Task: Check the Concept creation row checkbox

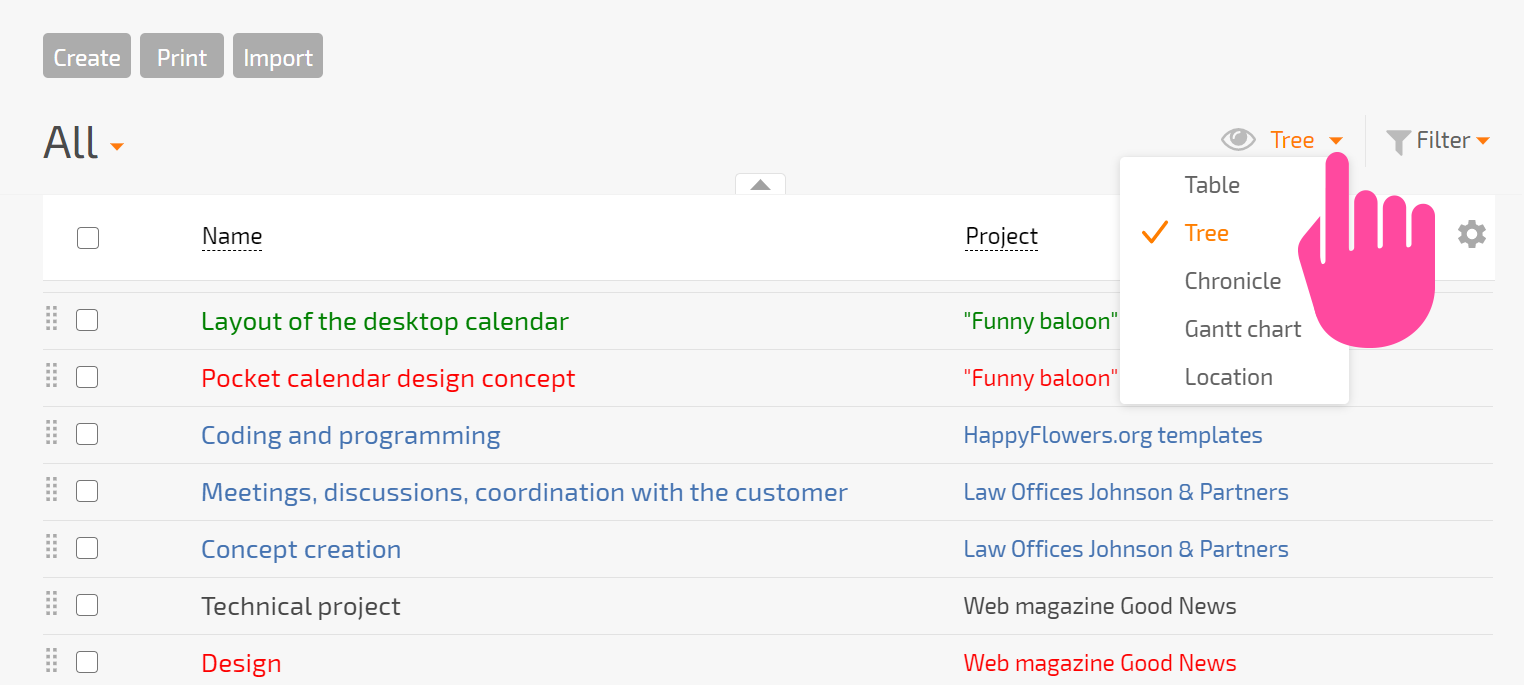Action: pyautogui.click(x=87, y=548)
